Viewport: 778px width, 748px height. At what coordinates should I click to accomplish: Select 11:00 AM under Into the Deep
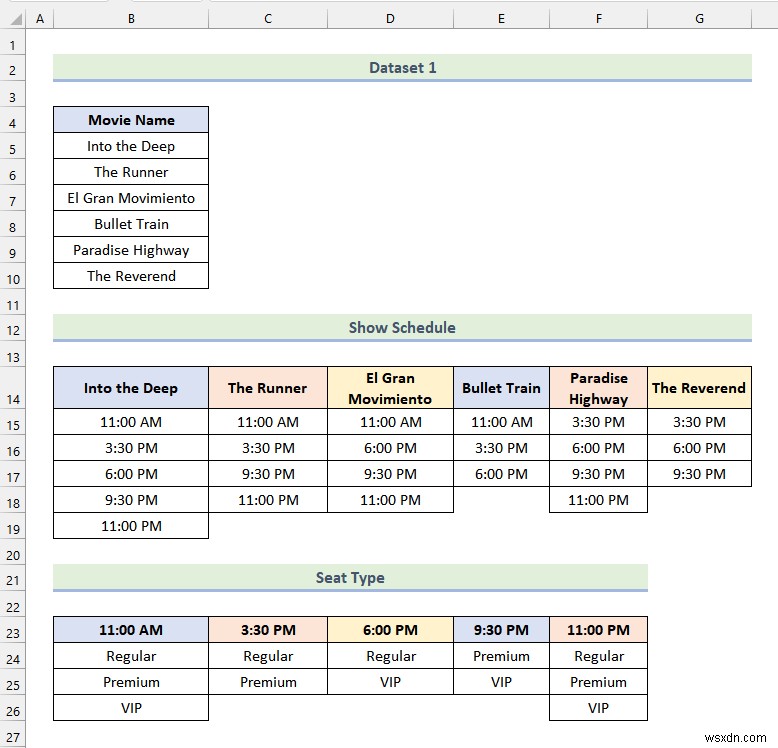[131, 422]
